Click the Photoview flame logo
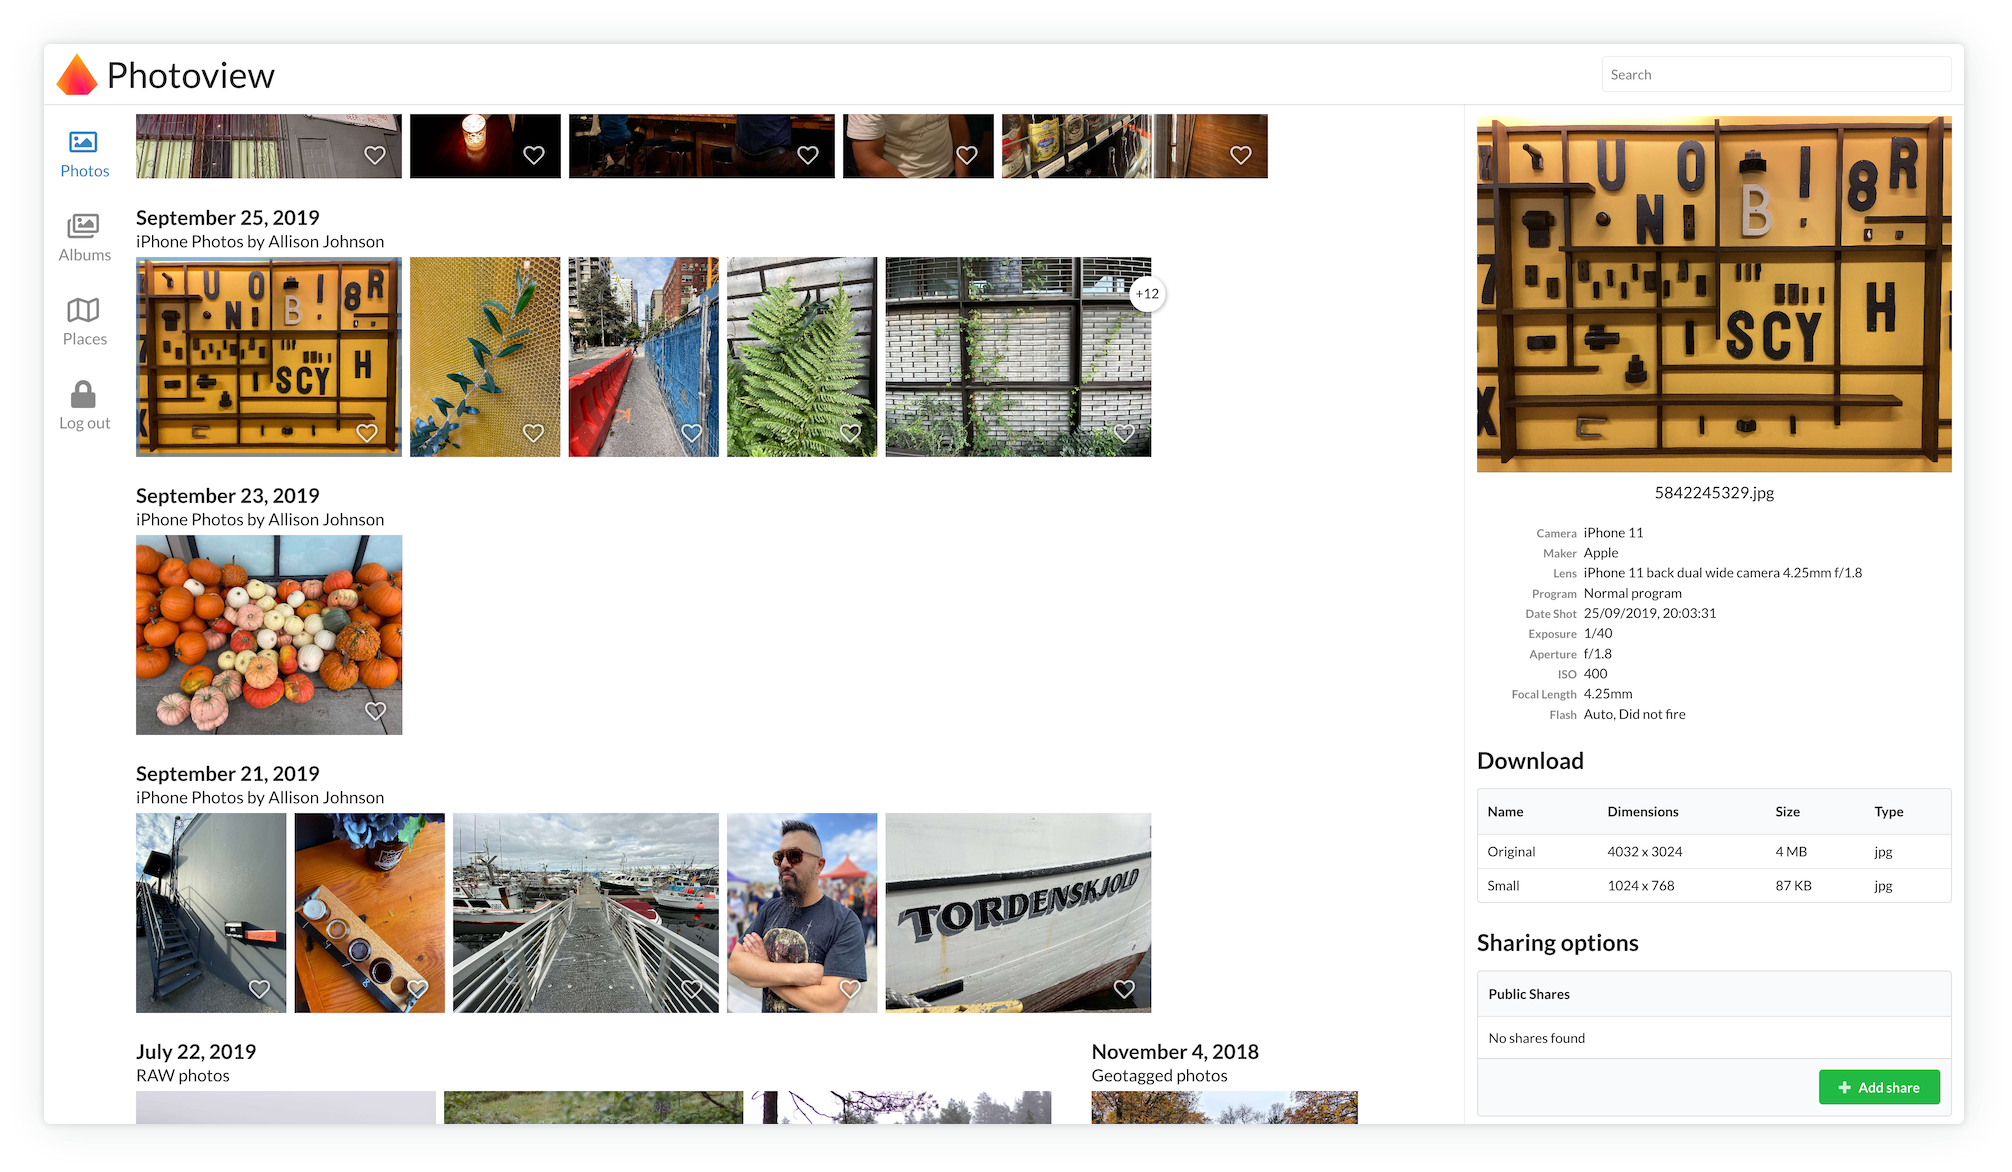Viewport: 2012px width, 1172px height. [77, 75]
